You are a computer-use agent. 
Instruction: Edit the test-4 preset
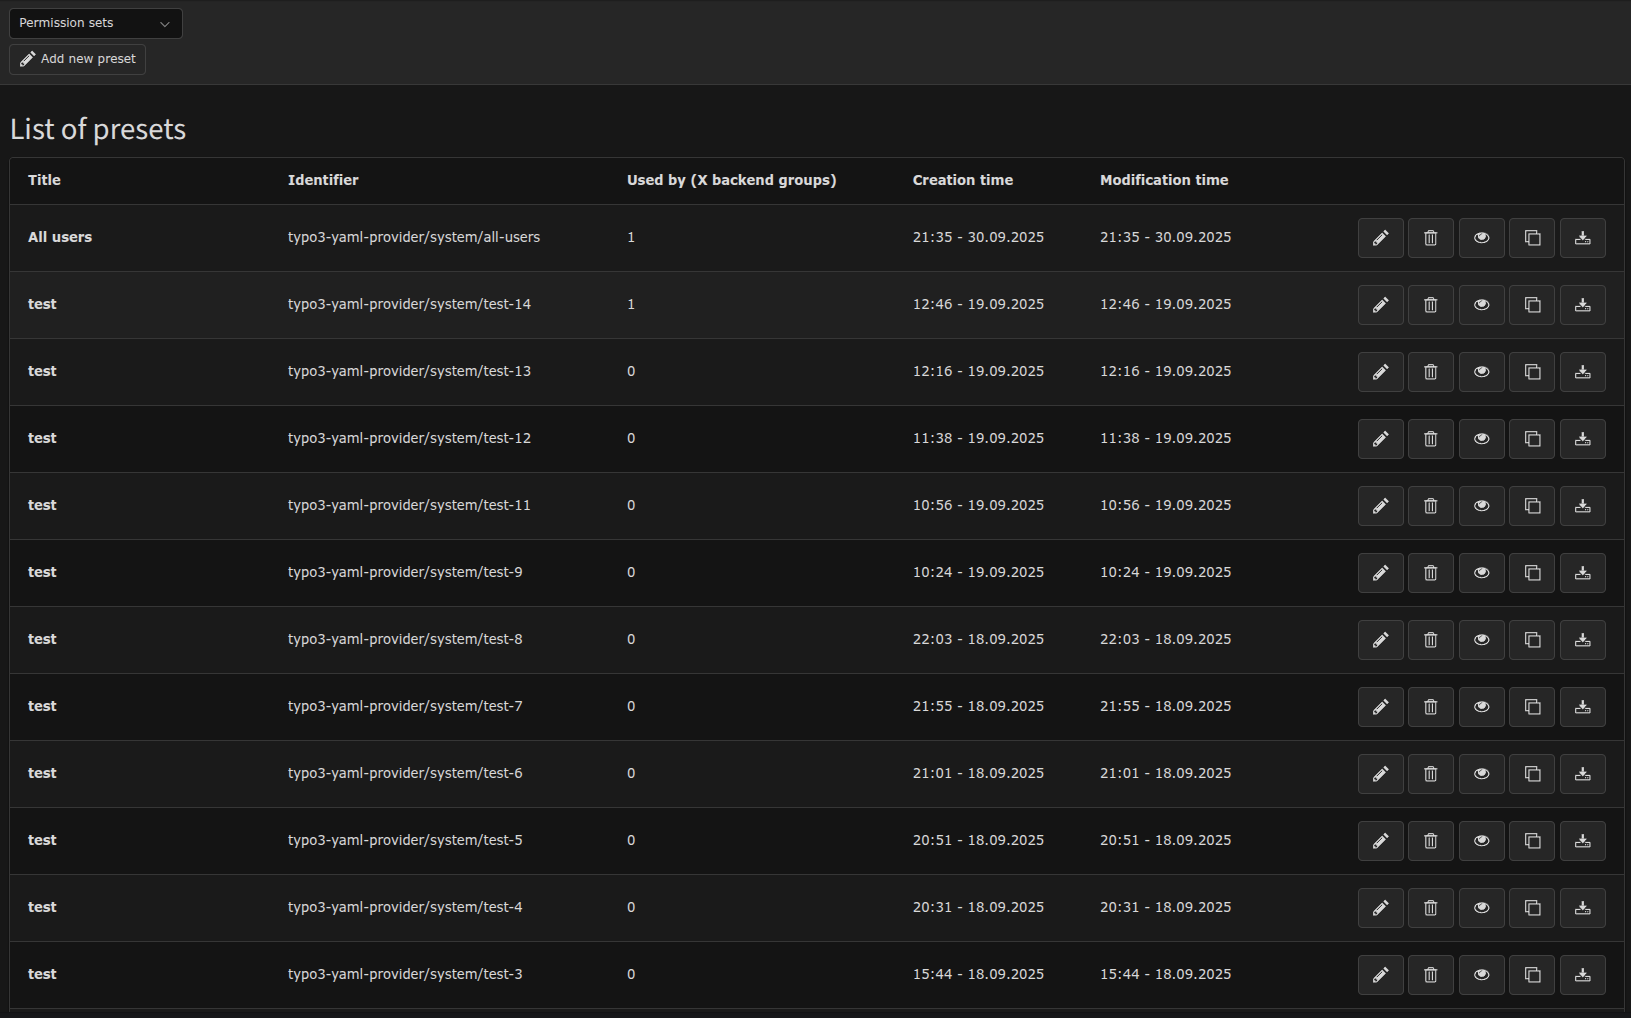coord(1380,908)
